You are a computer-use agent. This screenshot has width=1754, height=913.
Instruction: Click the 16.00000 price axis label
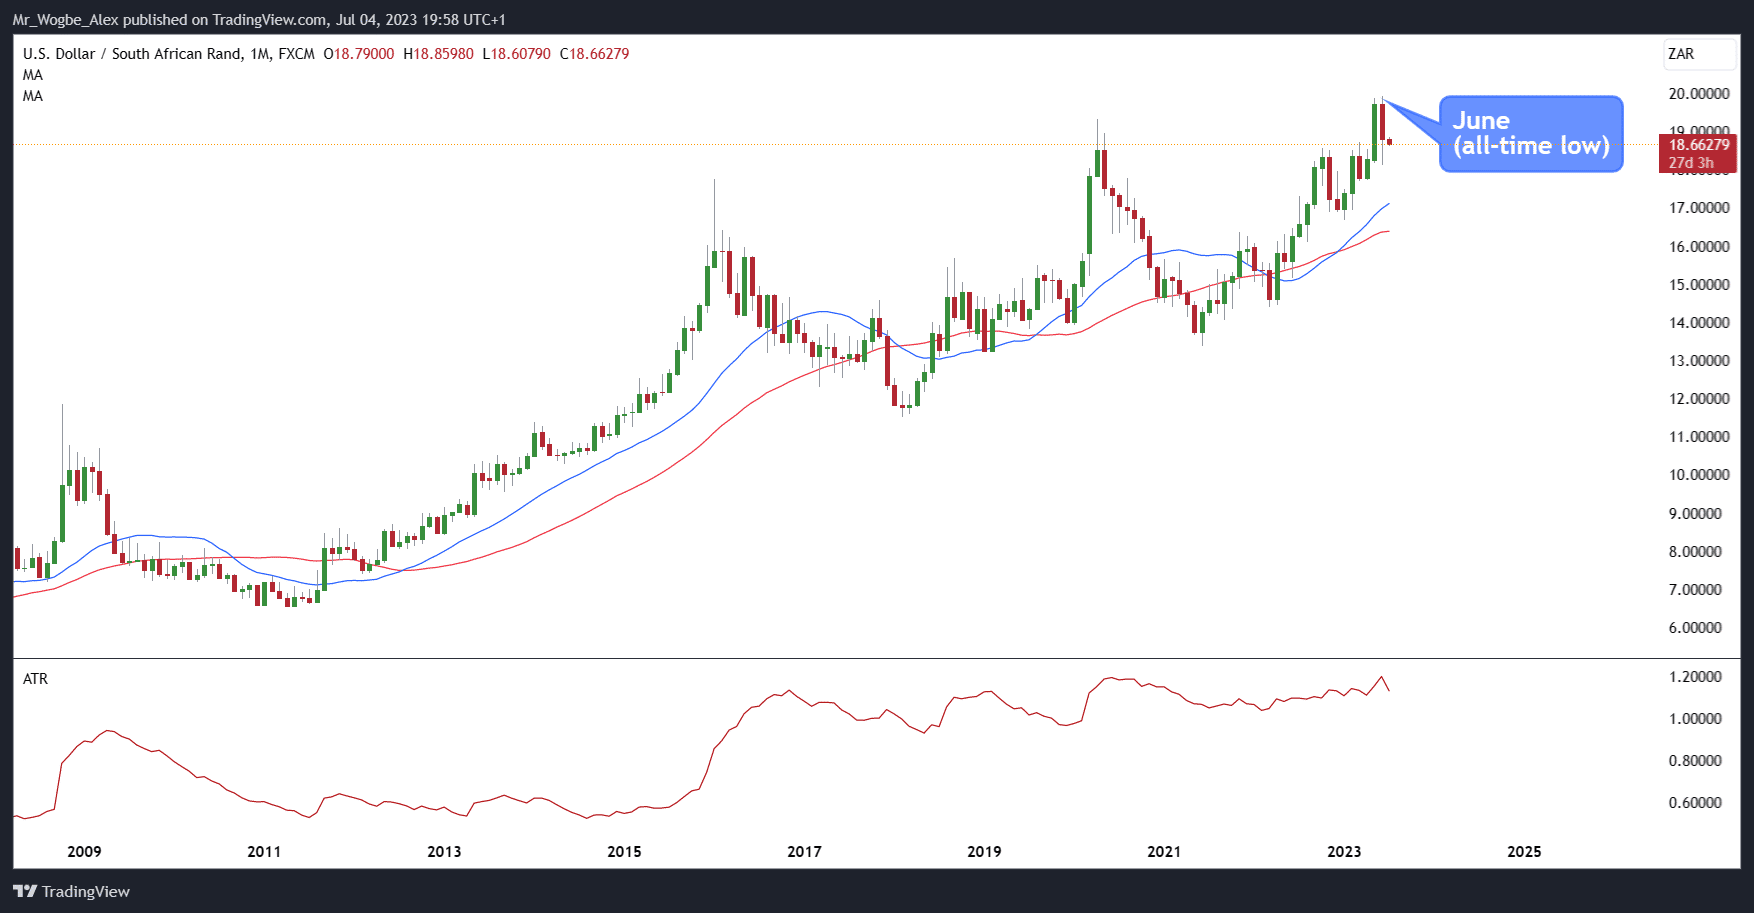tap(1699, 246)
